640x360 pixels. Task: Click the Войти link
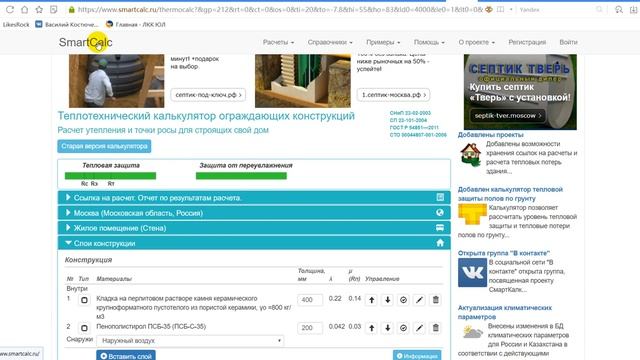click(x=568, y=42)
